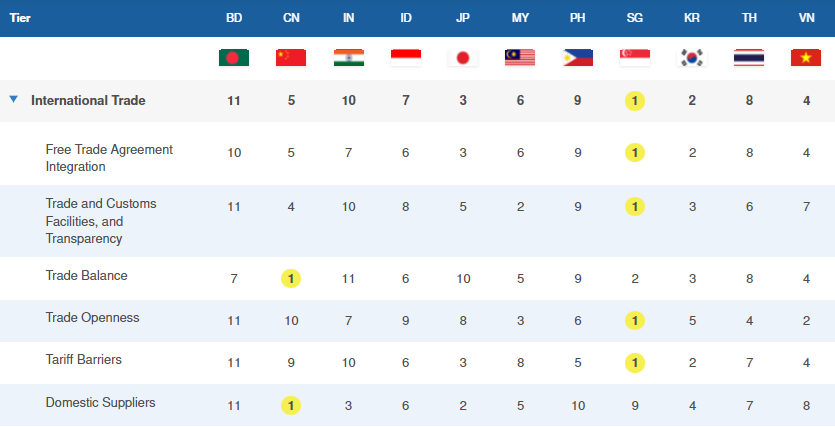
Task: Collapse the International Trade section arrow
Action: (13, 100)
